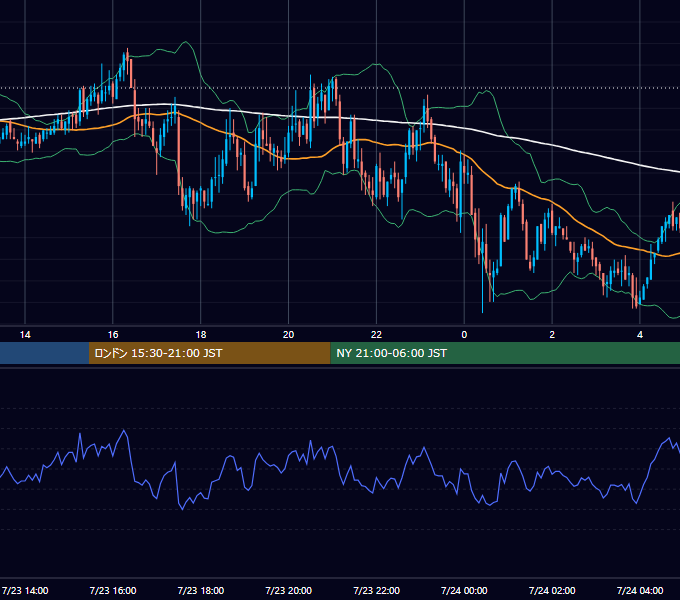Click the 7/23 14:00 date label
Screen dimensions: 680x600
tap(25, 590)
